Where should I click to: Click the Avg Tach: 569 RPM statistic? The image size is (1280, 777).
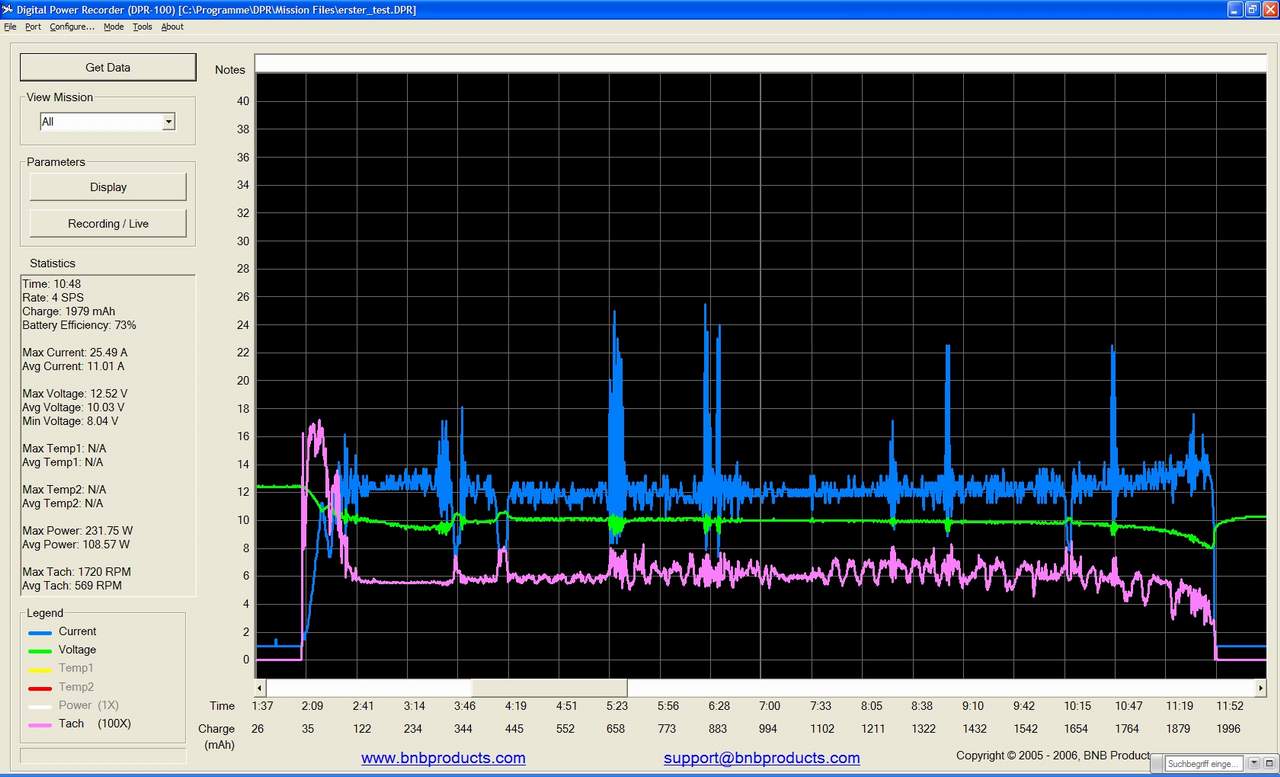(x=71, y=586)
